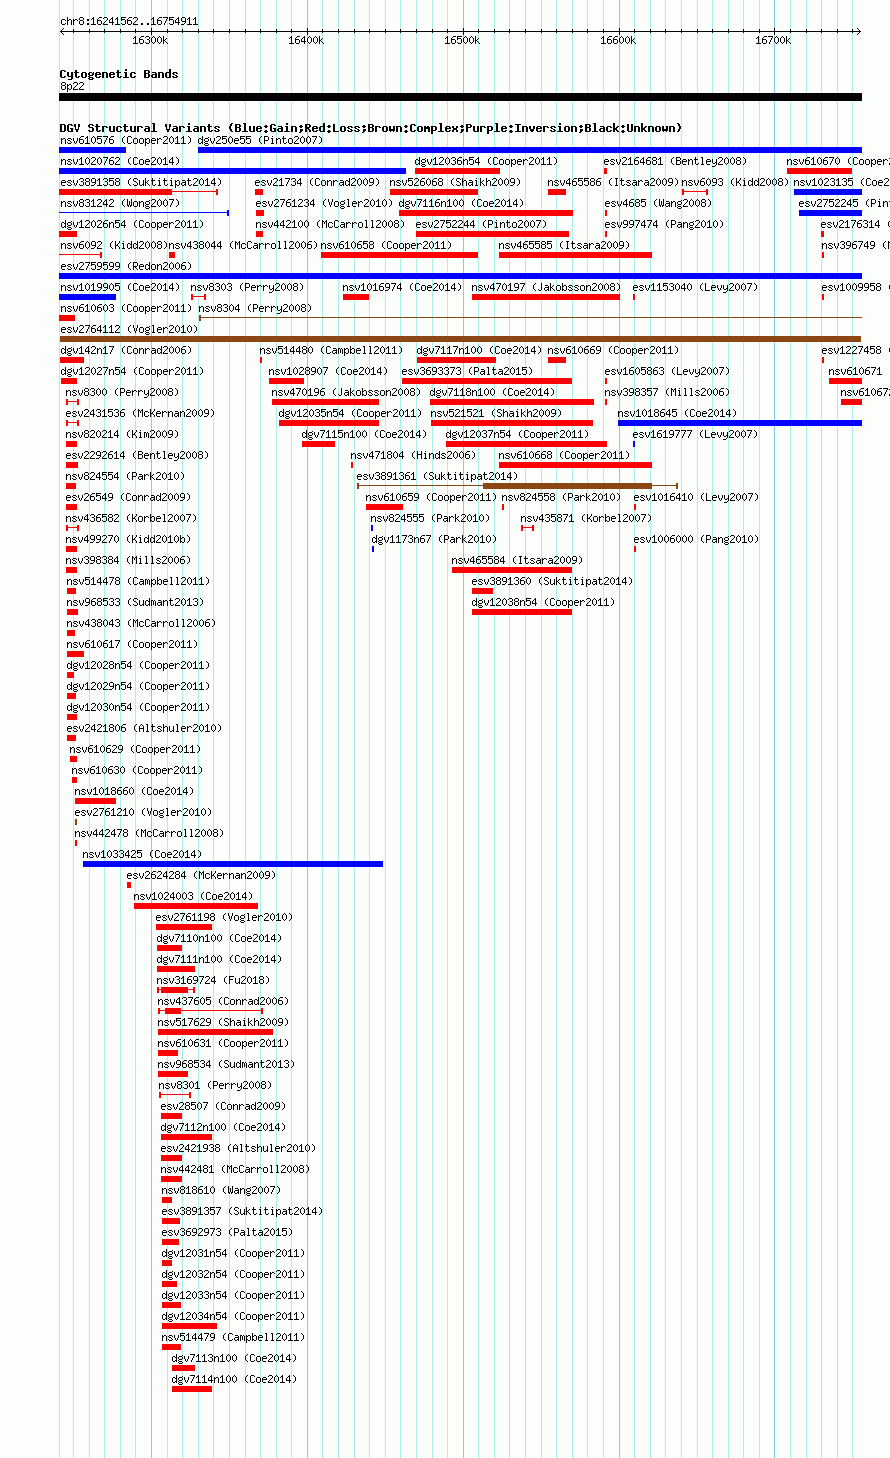Select nsv1018645 (Coe2014) label
This screenshot has height=1458, width=890.
pos(678,413)
